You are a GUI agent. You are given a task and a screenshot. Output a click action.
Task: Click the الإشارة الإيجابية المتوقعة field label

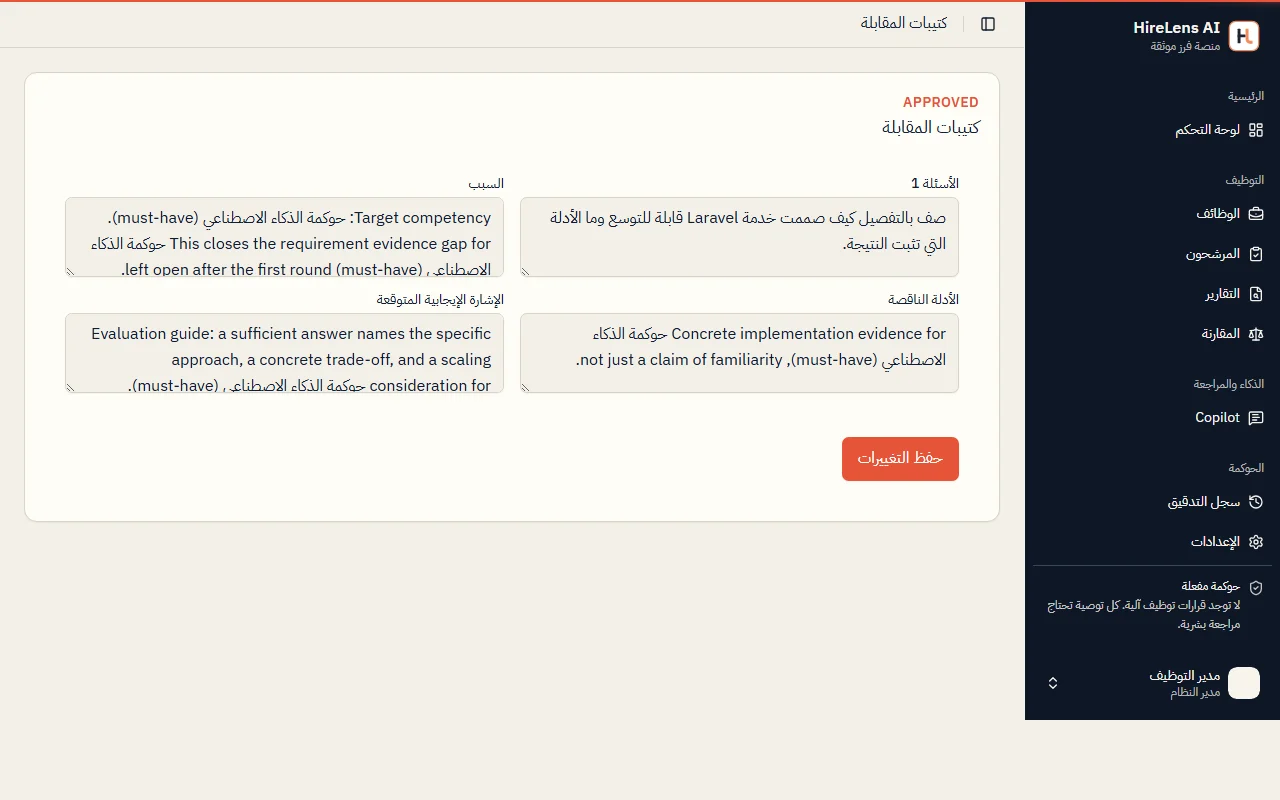click(440, 299)
